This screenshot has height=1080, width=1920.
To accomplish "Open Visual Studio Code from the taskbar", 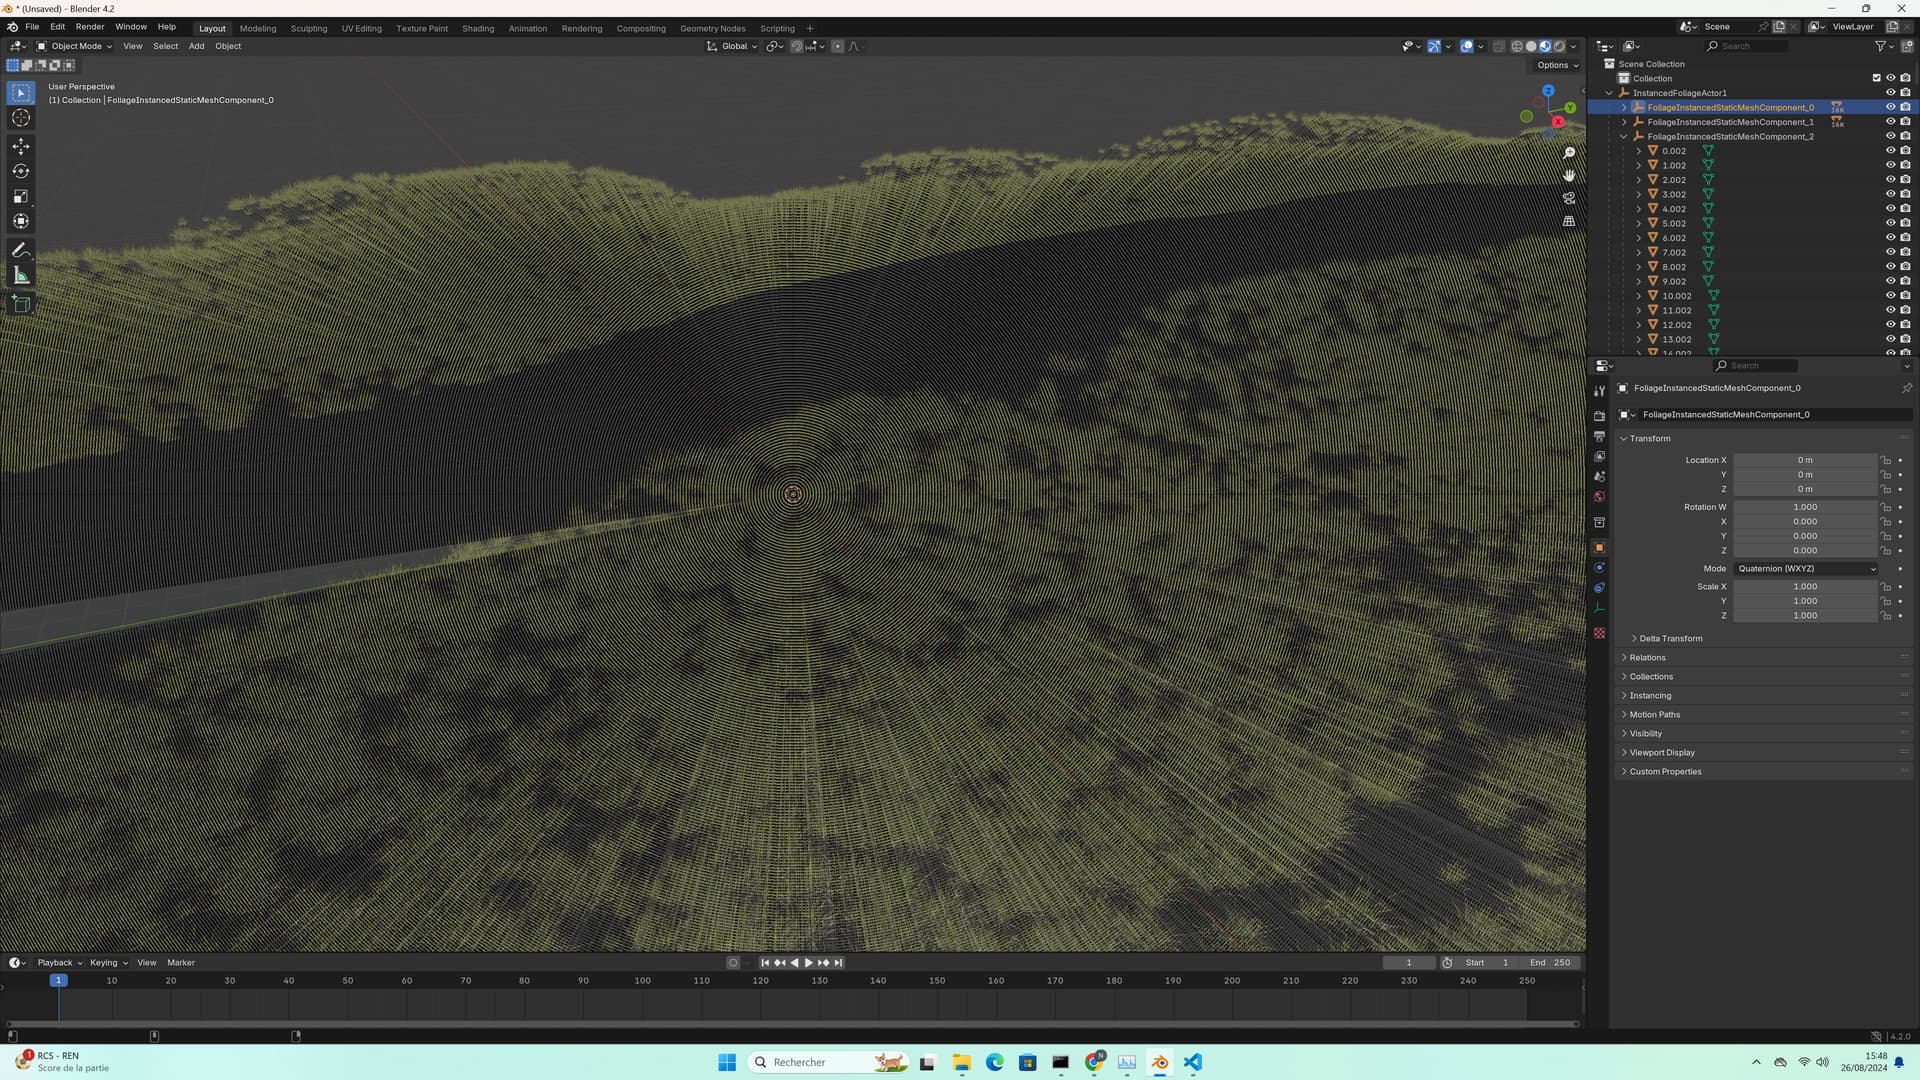I will pos(1193,1062).
